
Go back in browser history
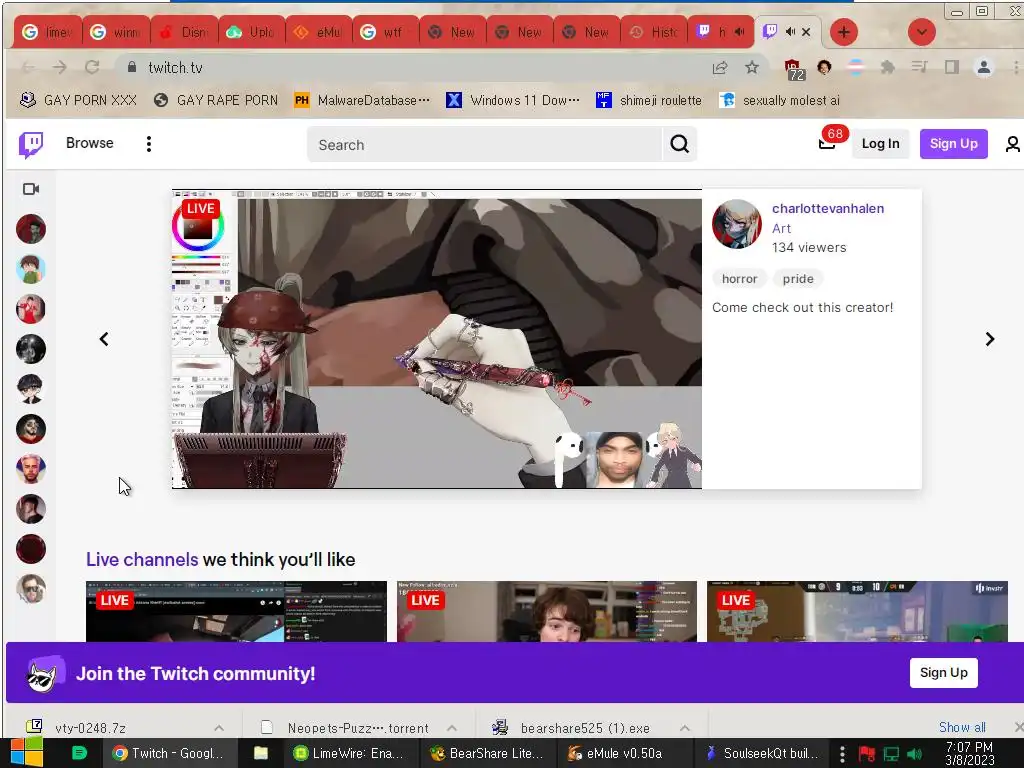click(28, 67)
